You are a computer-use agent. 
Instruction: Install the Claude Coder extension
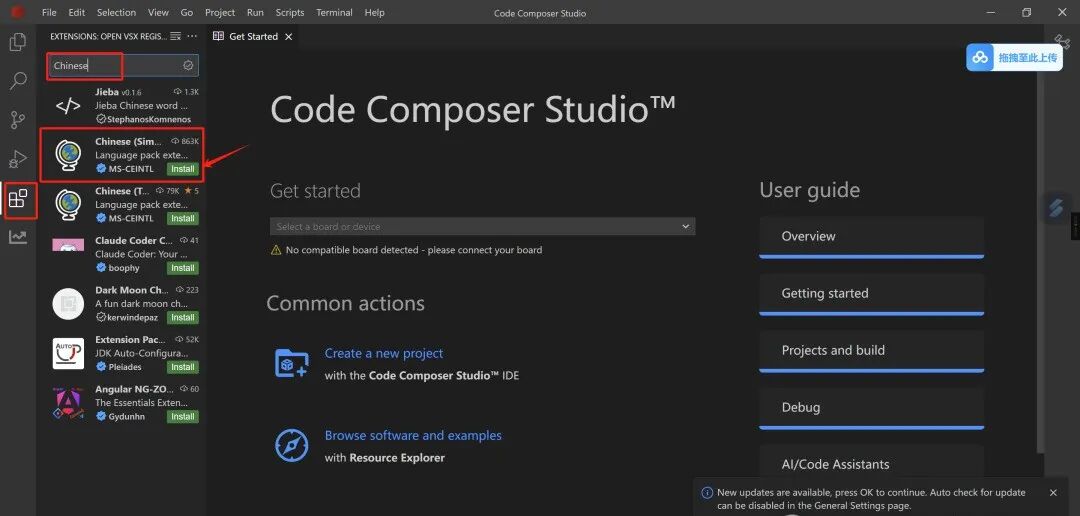(183, 268)
